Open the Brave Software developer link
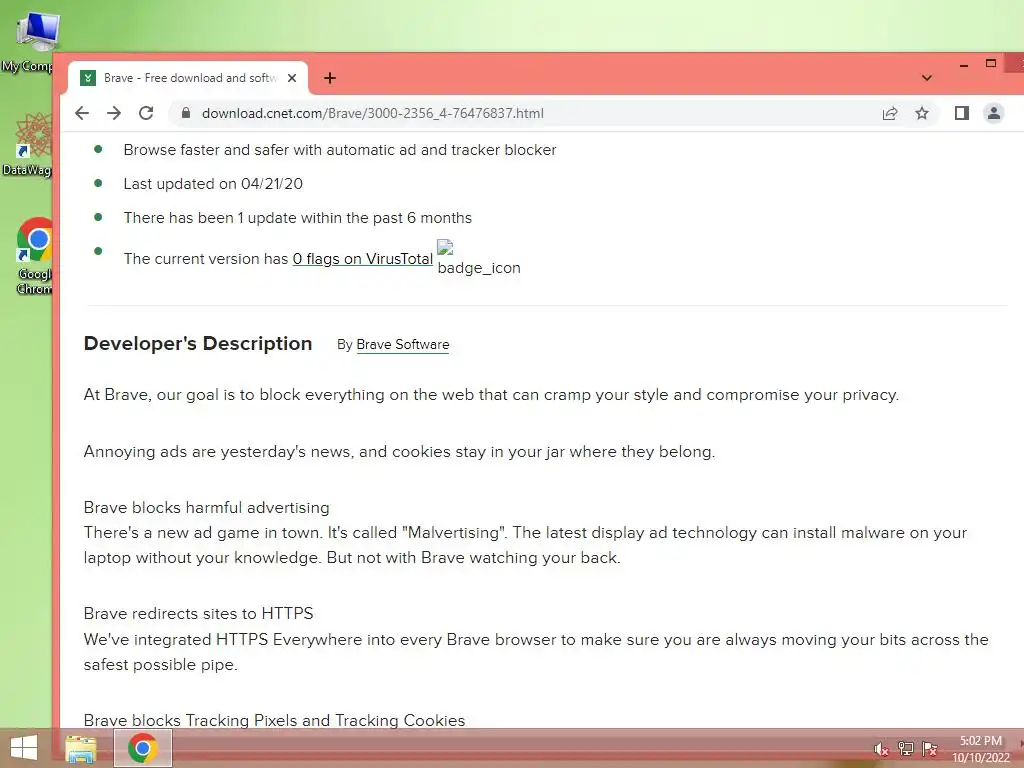Image resolution: width=1024 pixels, height=768 pixels. click(403, 344)
